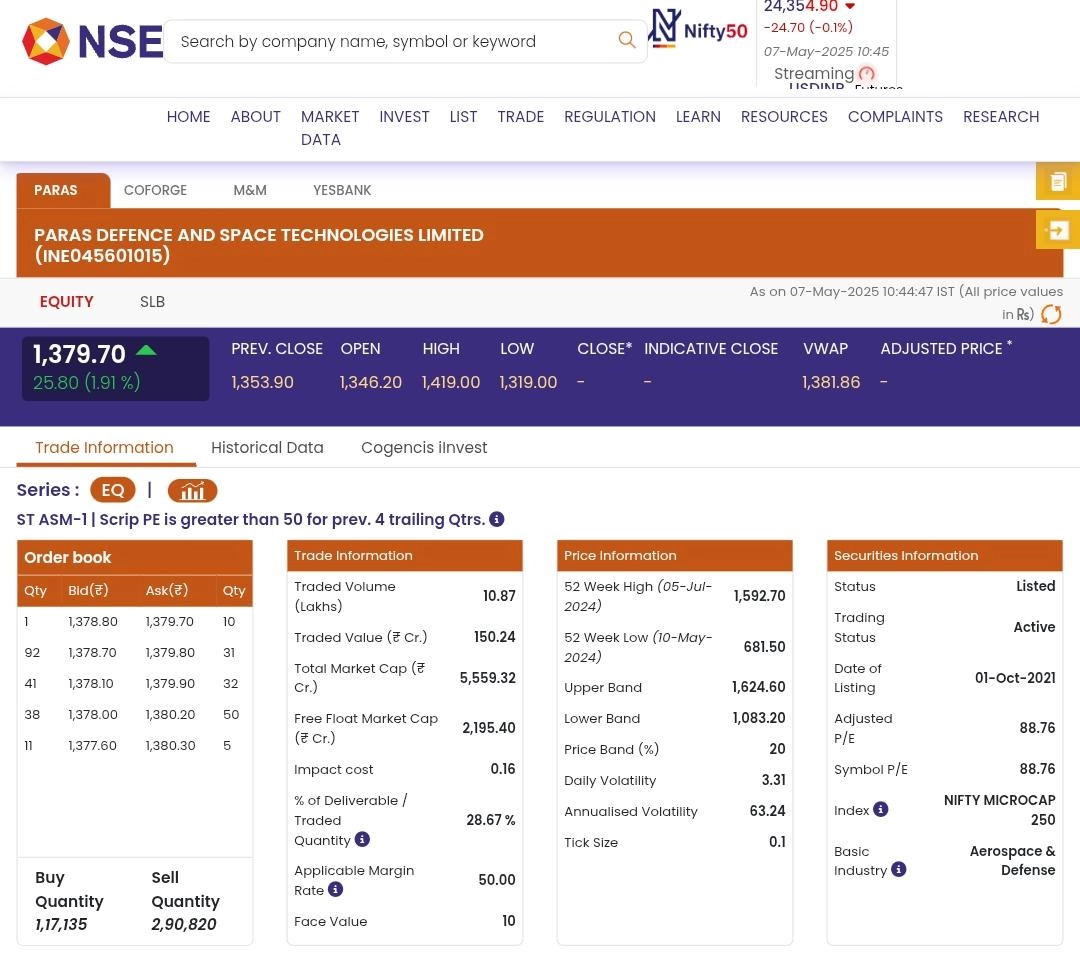
Task: Click the Nifty50 index logo
Action: pos(699,29)
